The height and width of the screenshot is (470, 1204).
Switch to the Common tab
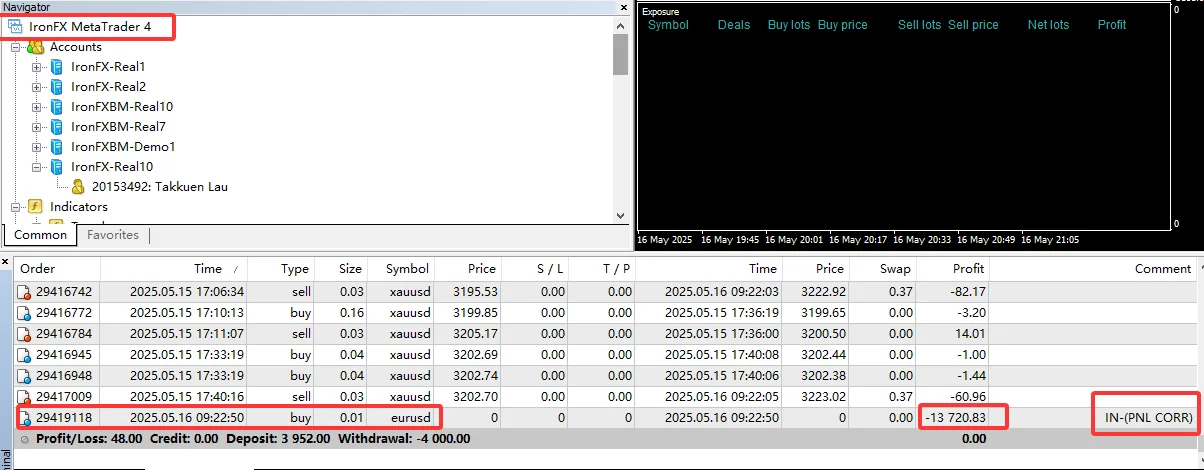[40, 235]
